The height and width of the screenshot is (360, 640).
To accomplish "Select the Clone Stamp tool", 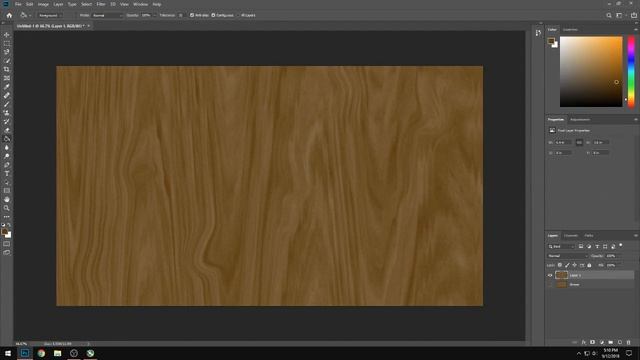I will 7,113.
